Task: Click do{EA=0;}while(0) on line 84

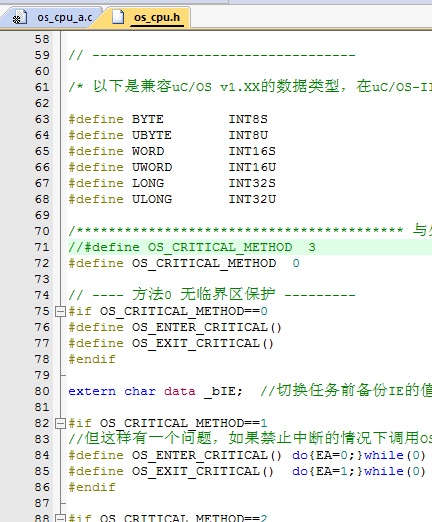Action: coord(359,455)
